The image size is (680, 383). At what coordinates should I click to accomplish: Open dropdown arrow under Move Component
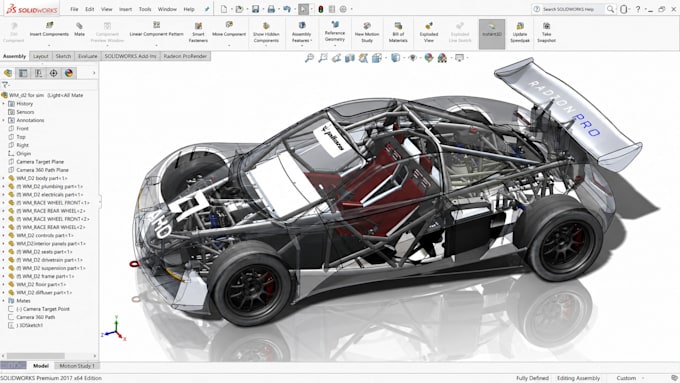coord(229,45)
